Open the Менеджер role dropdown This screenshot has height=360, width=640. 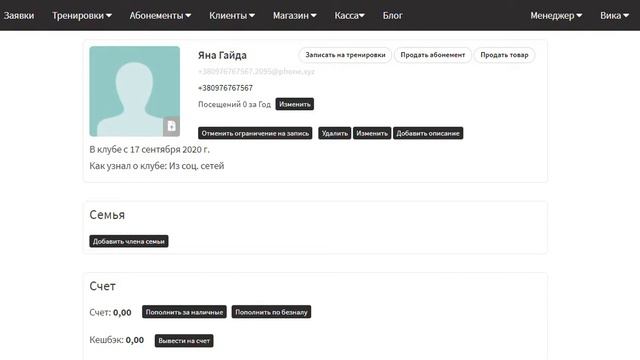(x=556, y=16)
